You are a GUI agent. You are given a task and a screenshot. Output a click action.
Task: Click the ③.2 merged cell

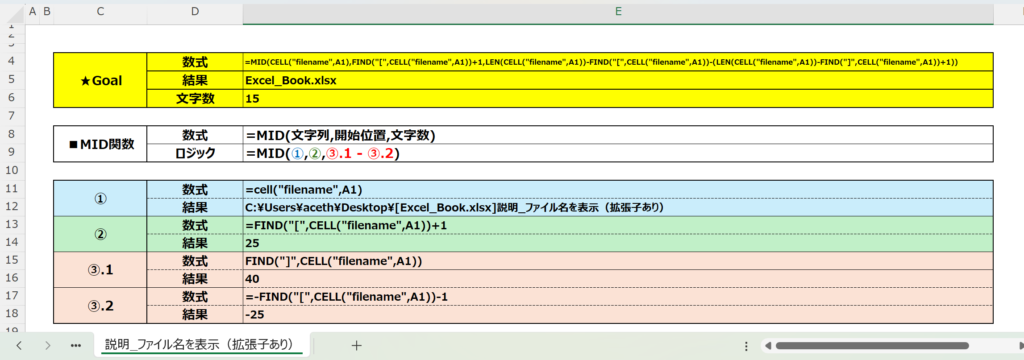tap(100, 306)
